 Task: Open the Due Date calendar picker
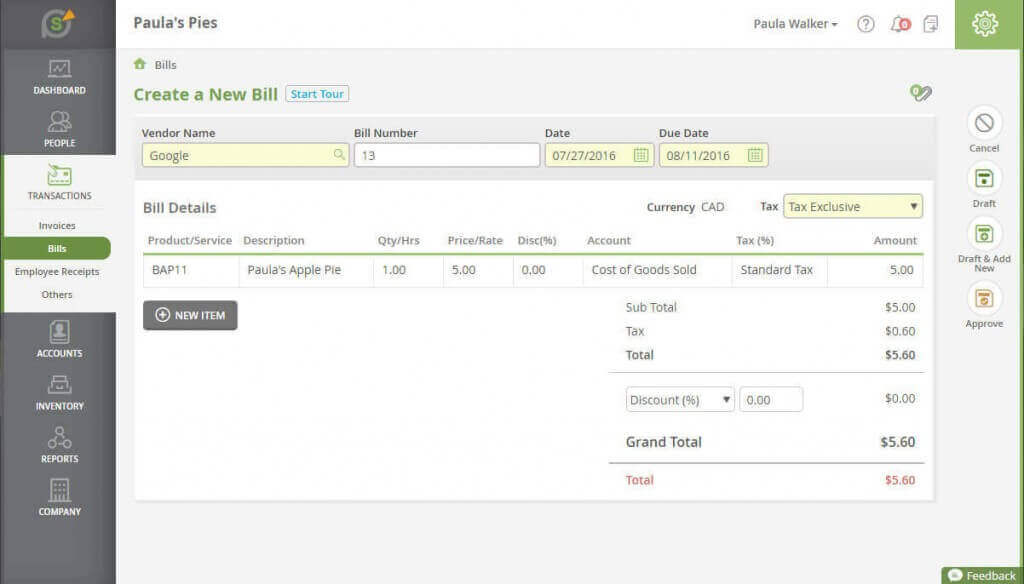tap(757, 155)
